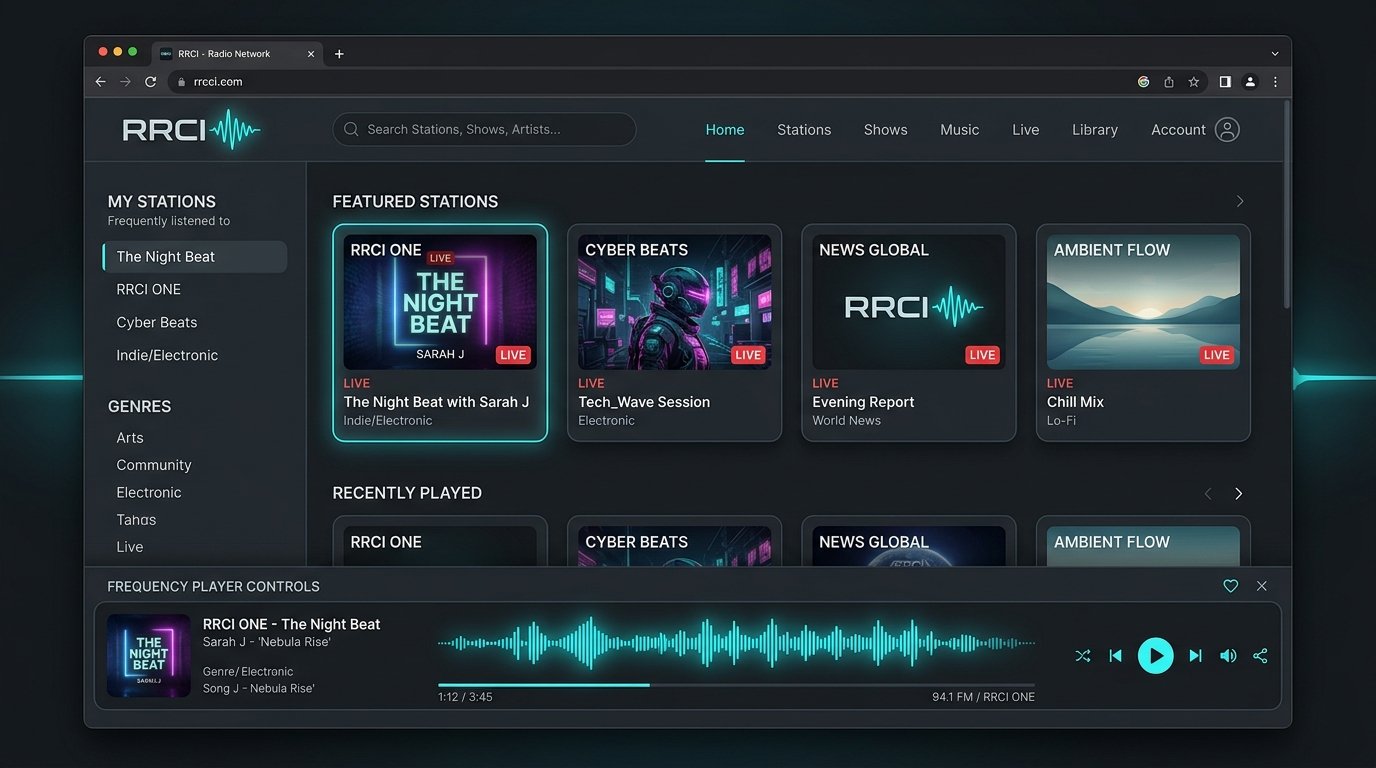Skip to the previous track
1376x768 pixels.
tap(1116, 656)
